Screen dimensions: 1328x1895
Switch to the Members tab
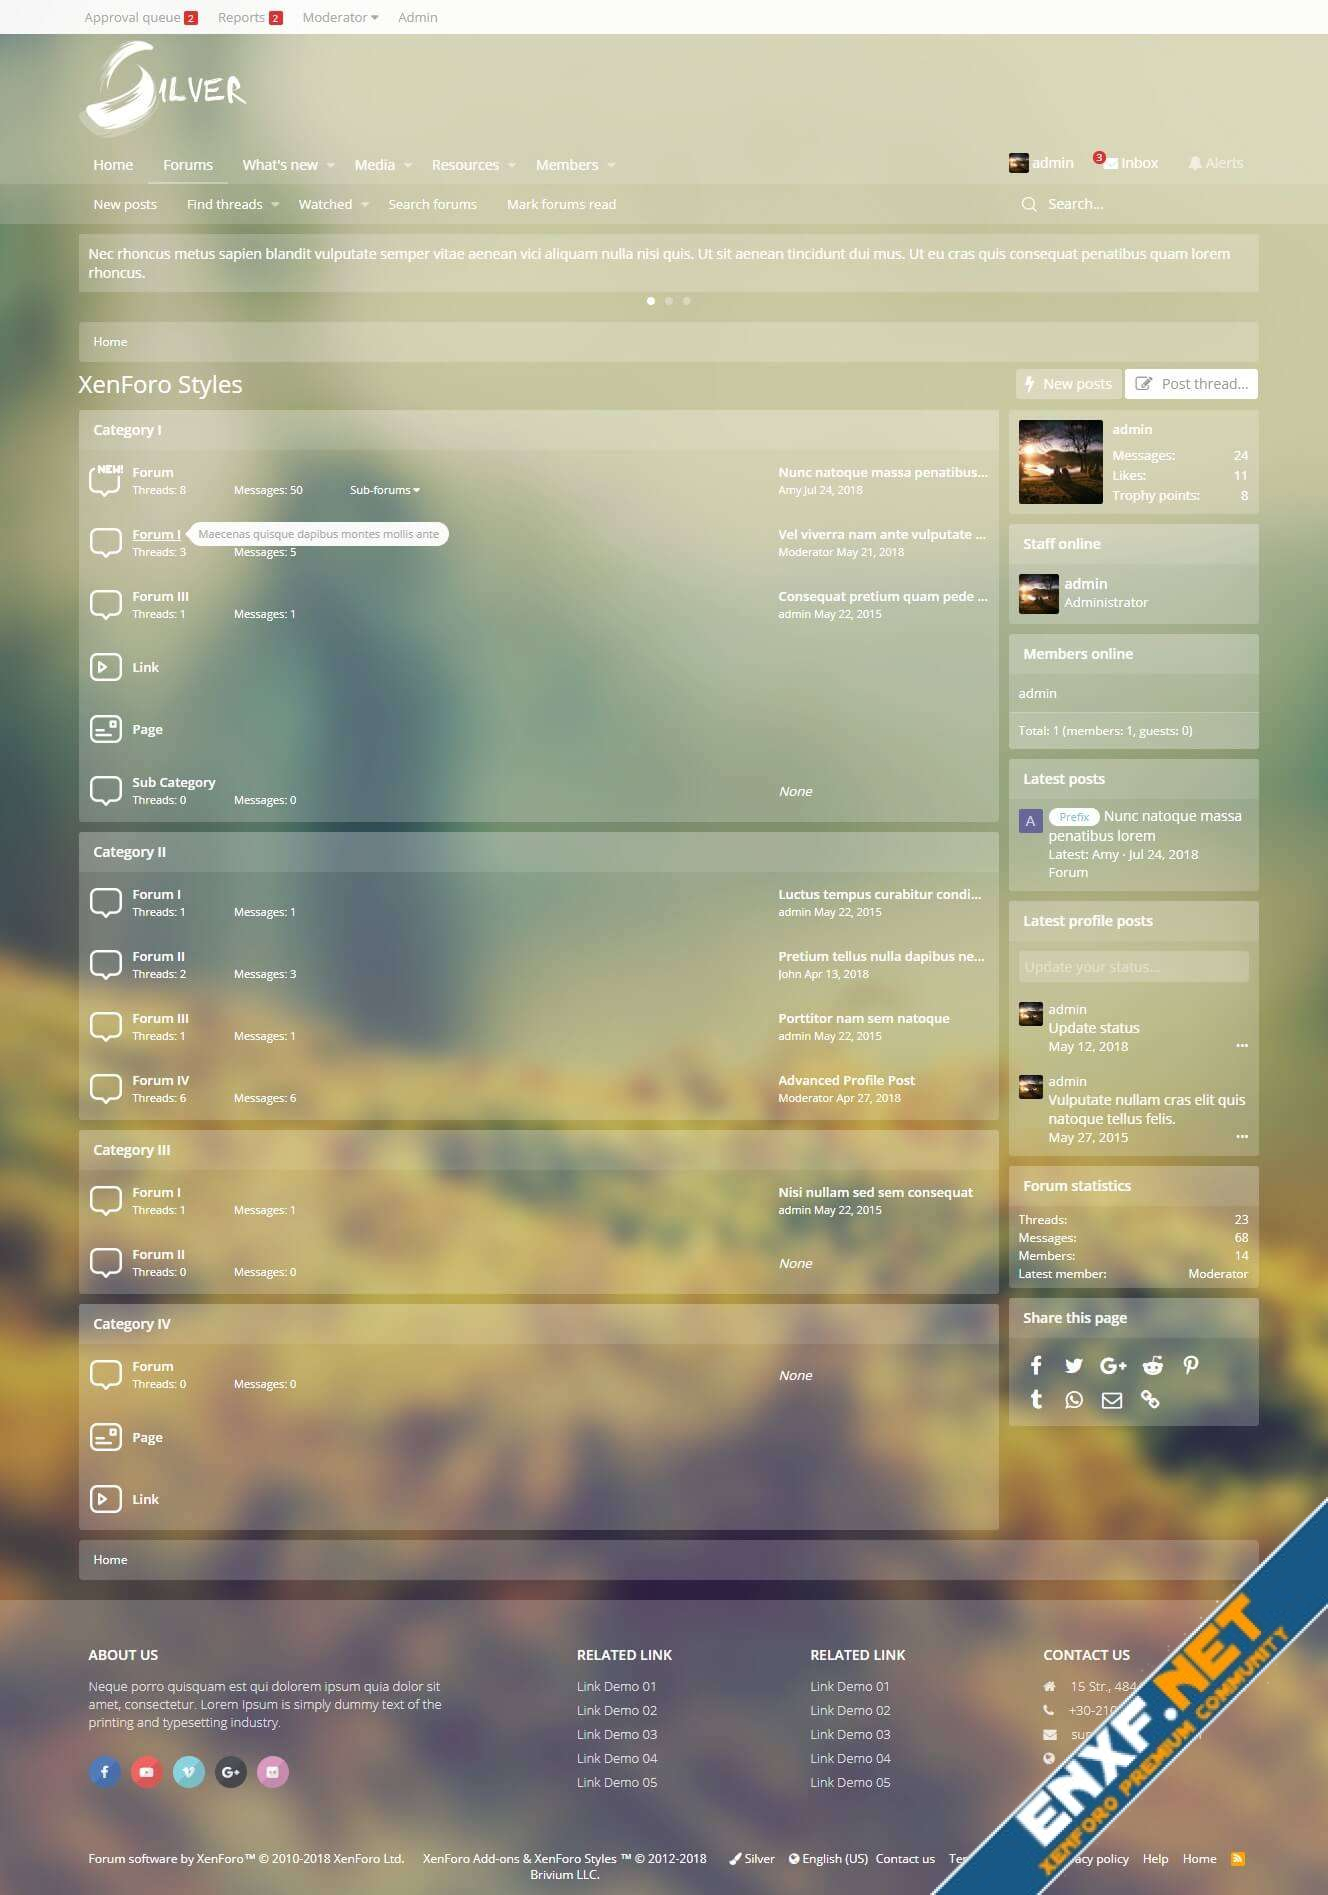click(566, 165)
